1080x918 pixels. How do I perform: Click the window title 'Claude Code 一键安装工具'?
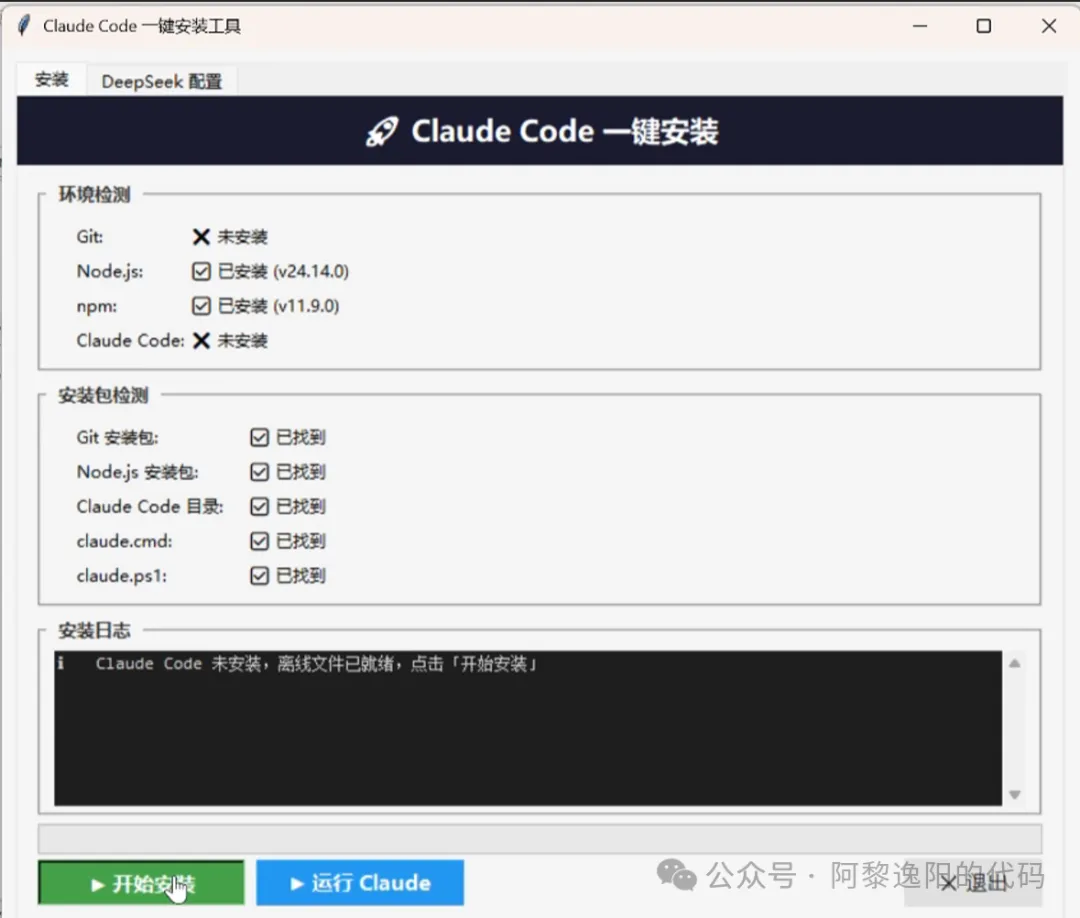coord(142,26)
